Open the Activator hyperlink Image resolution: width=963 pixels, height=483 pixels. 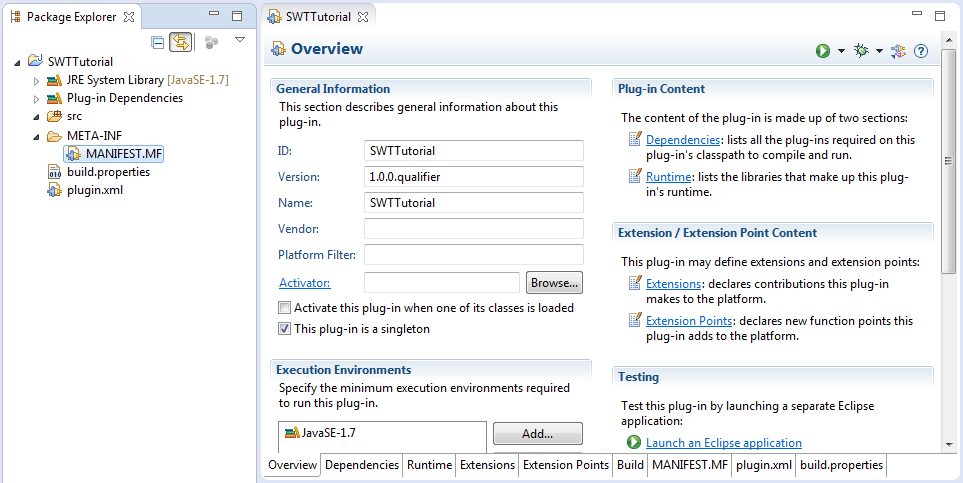pyautogui.click(x=305, y=283)
